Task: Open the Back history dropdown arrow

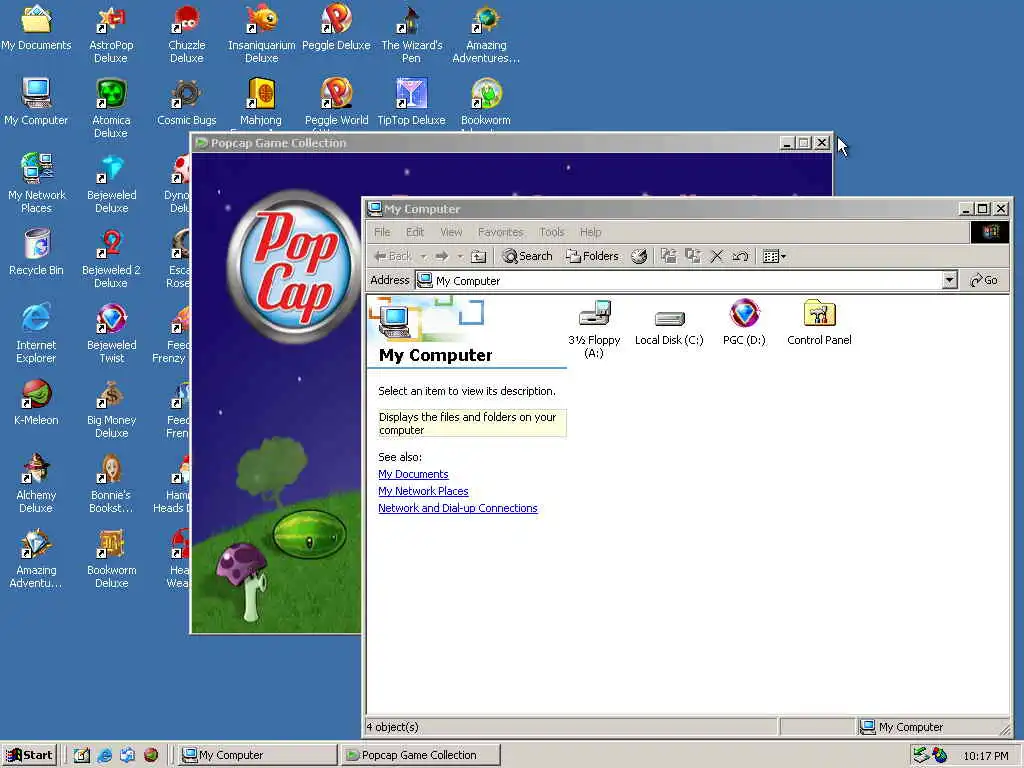Action: pos(423,257)
